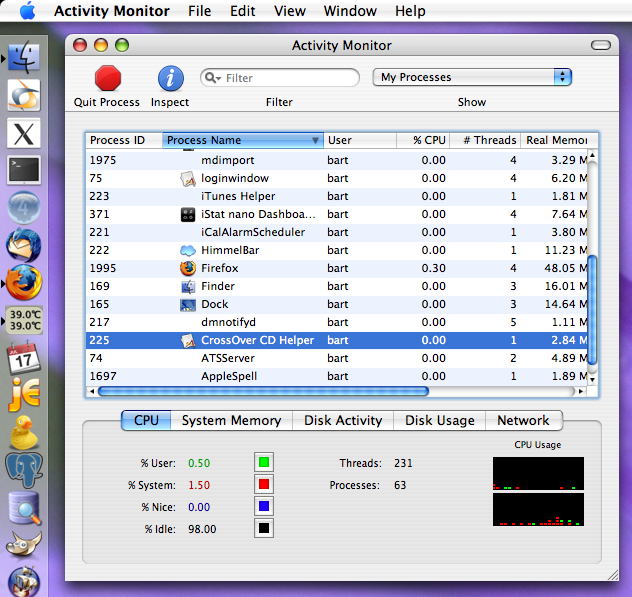Open the filter magnifier search options
Screen dimensions: 632x597
(212, 78)
